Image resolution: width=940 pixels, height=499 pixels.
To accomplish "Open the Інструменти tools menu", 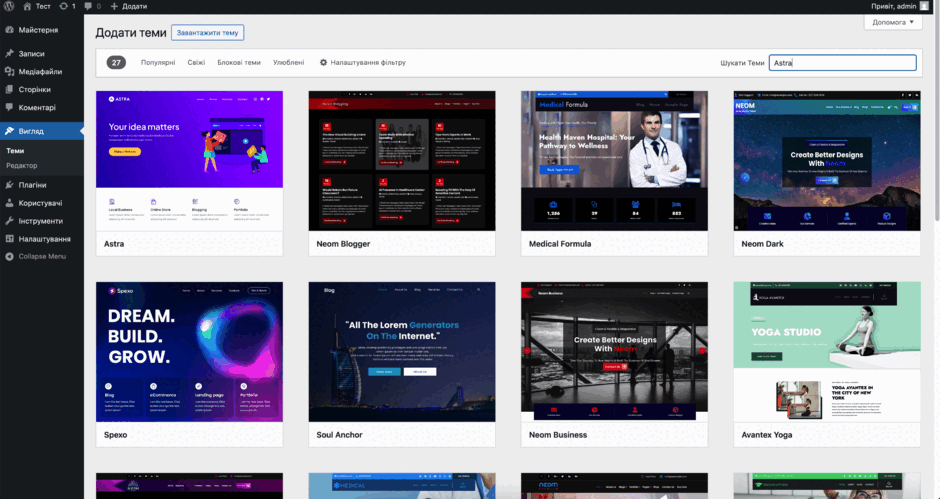I will click(x=42, y=221).
